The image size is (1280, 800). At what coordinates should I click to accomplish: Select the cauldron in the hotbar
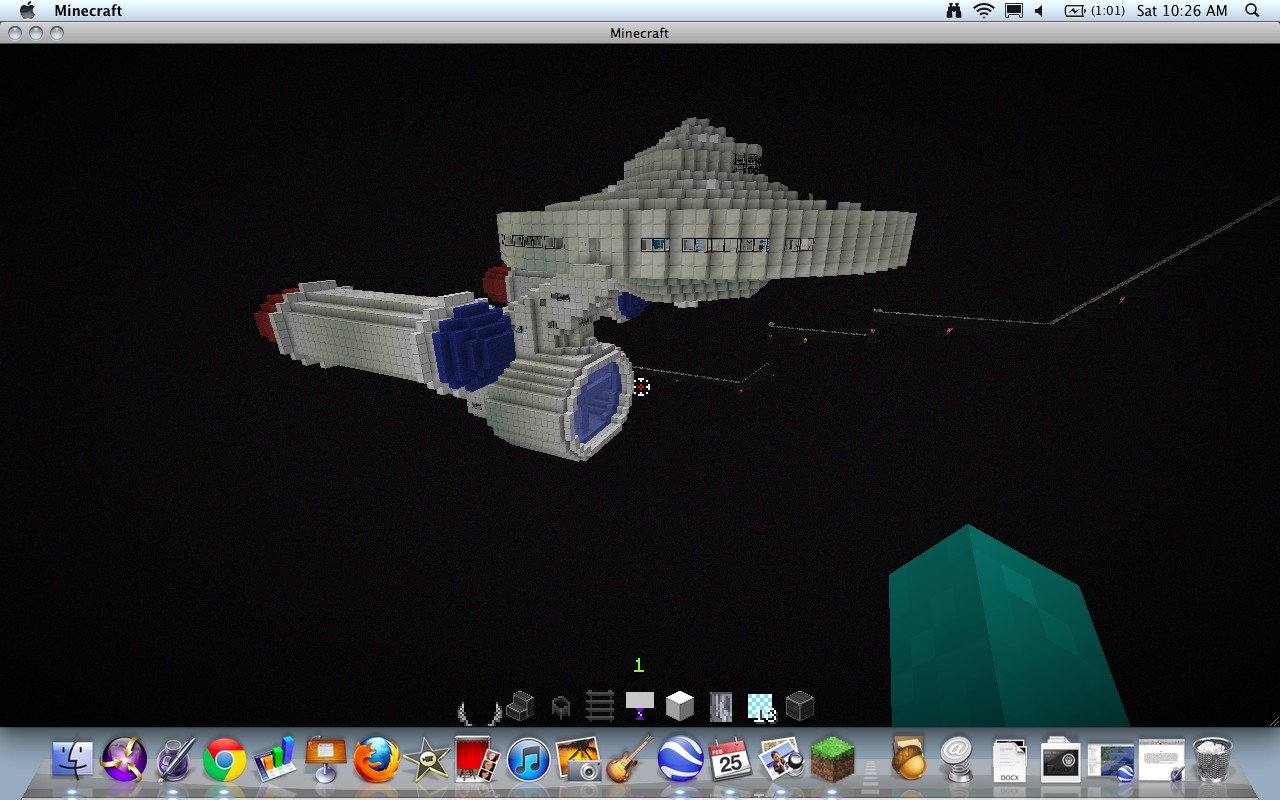[x=558, y=707]
